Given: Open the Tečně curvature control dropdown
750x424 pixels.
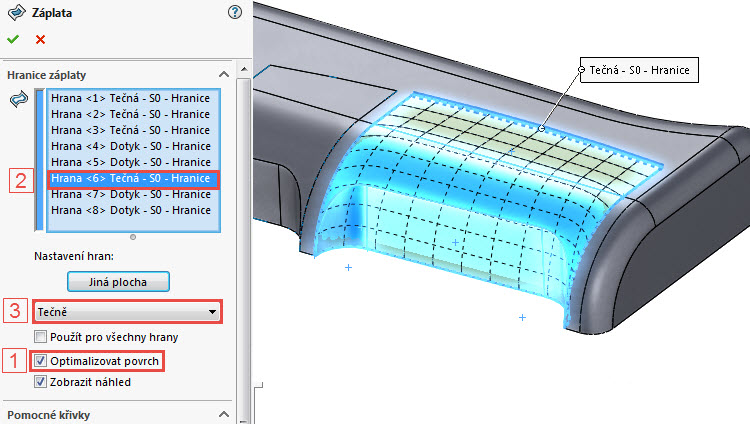Looking at the screenshot, I should (x=127, y=312).
